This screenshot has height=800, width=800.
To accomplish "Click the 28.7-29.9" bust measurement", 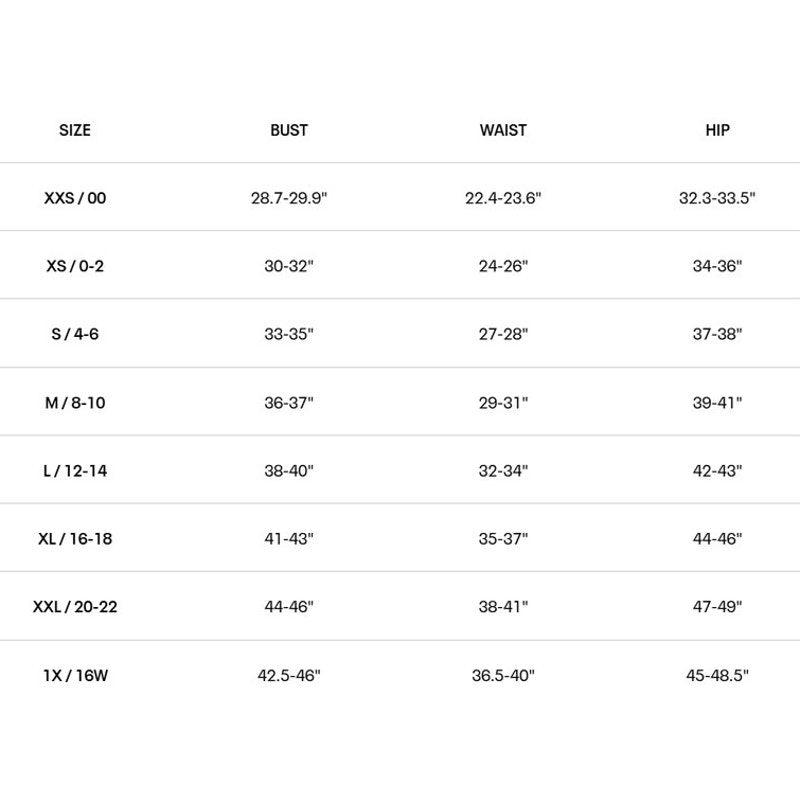I will point(289,198).
